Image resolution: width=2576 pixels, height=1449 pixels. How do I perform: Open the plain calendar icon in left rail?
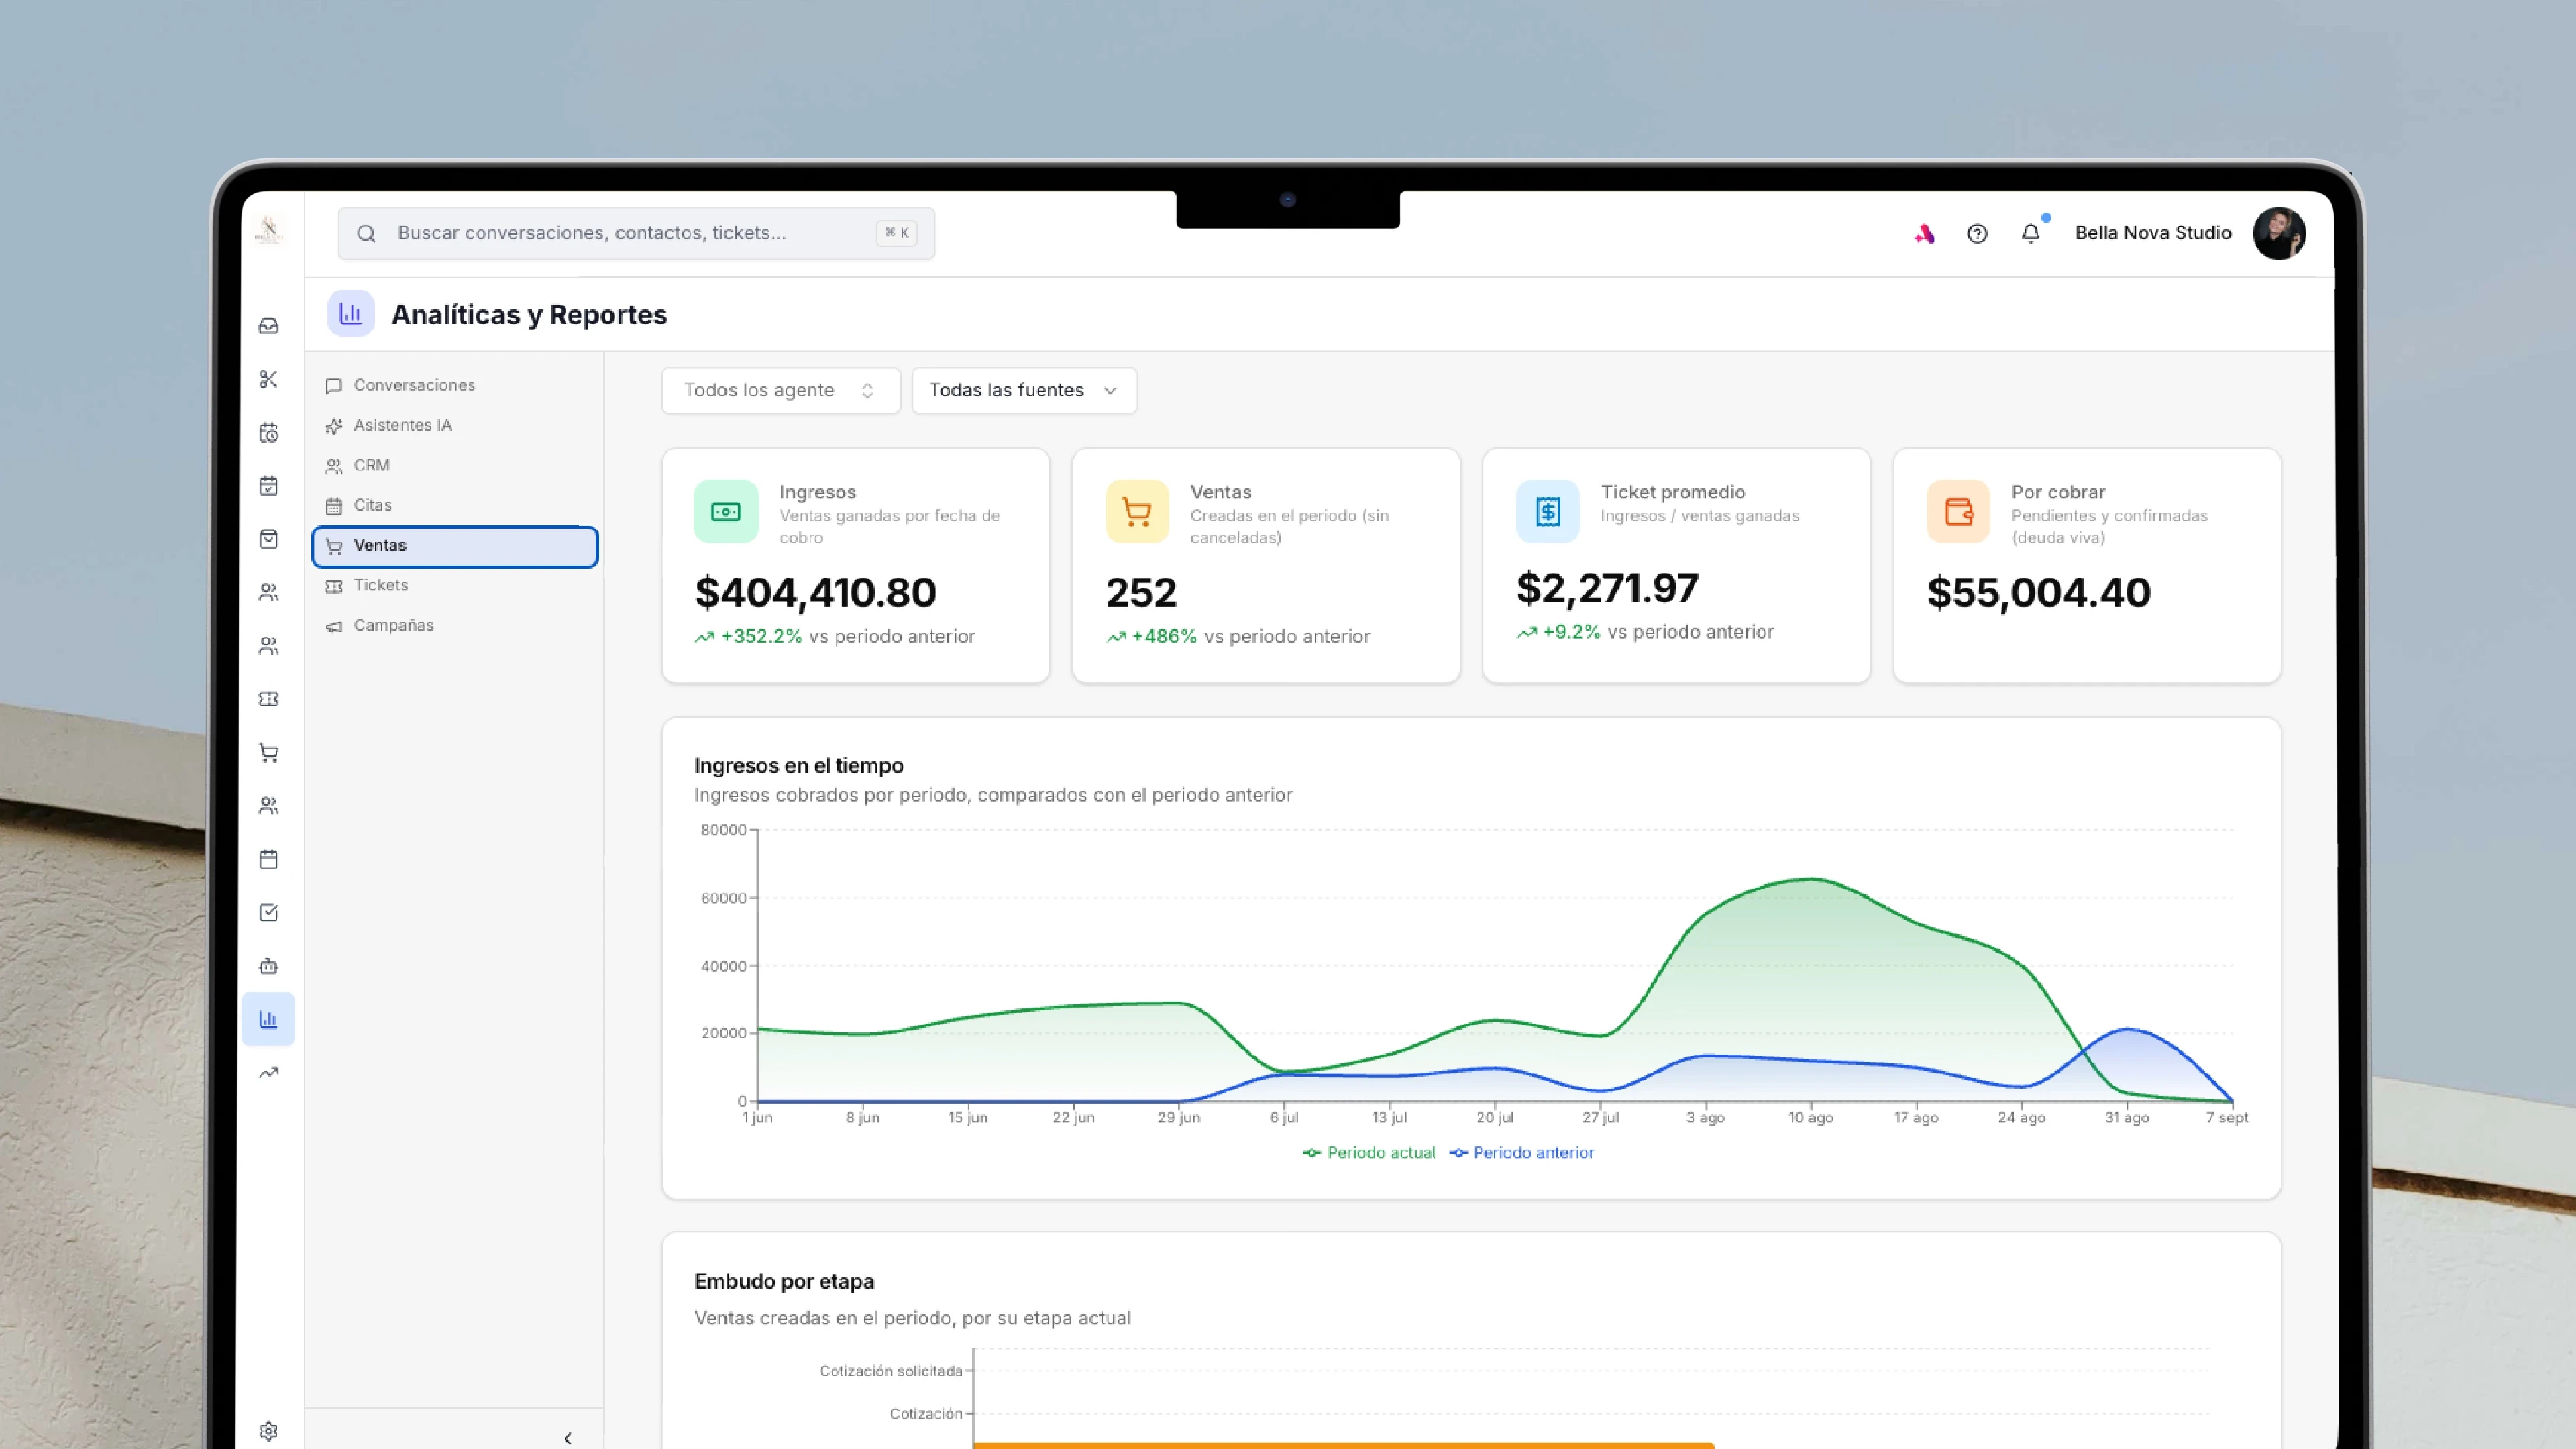(x=268, y=859)
